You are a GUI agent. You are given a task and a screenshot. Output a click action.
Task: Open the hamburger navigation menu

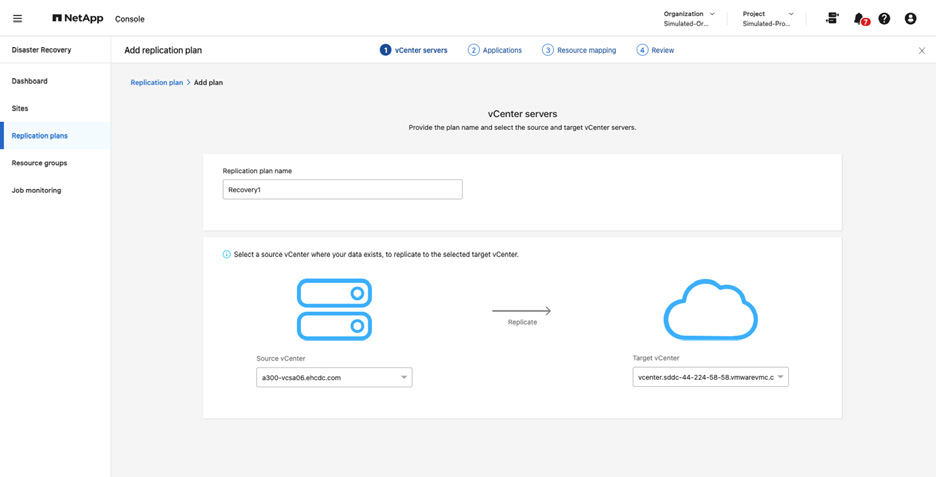[17, 18]
